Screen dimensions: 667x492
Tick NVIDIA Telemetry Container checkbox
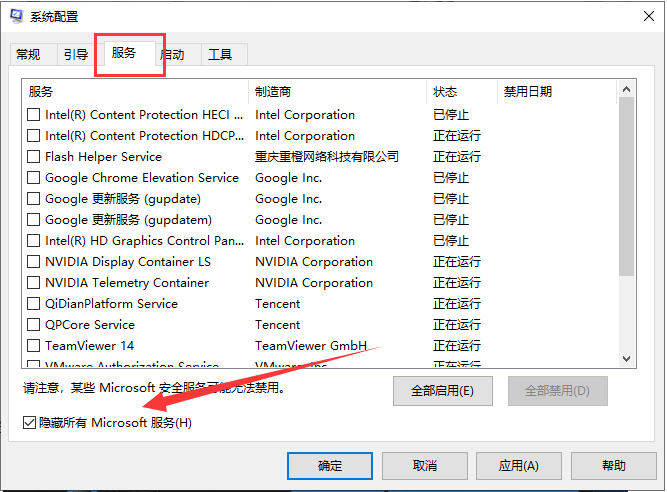point(34,283)
